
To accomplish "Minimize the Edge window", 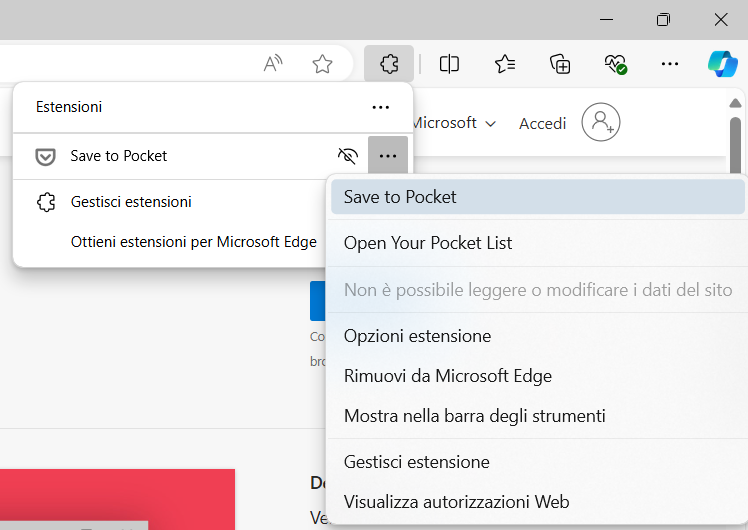I will point(606,20).
